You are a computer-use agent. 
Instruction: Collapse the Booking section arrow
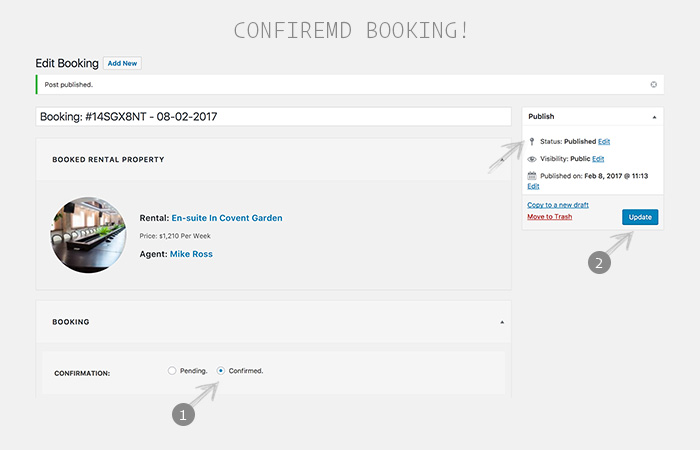pos(502,322)
